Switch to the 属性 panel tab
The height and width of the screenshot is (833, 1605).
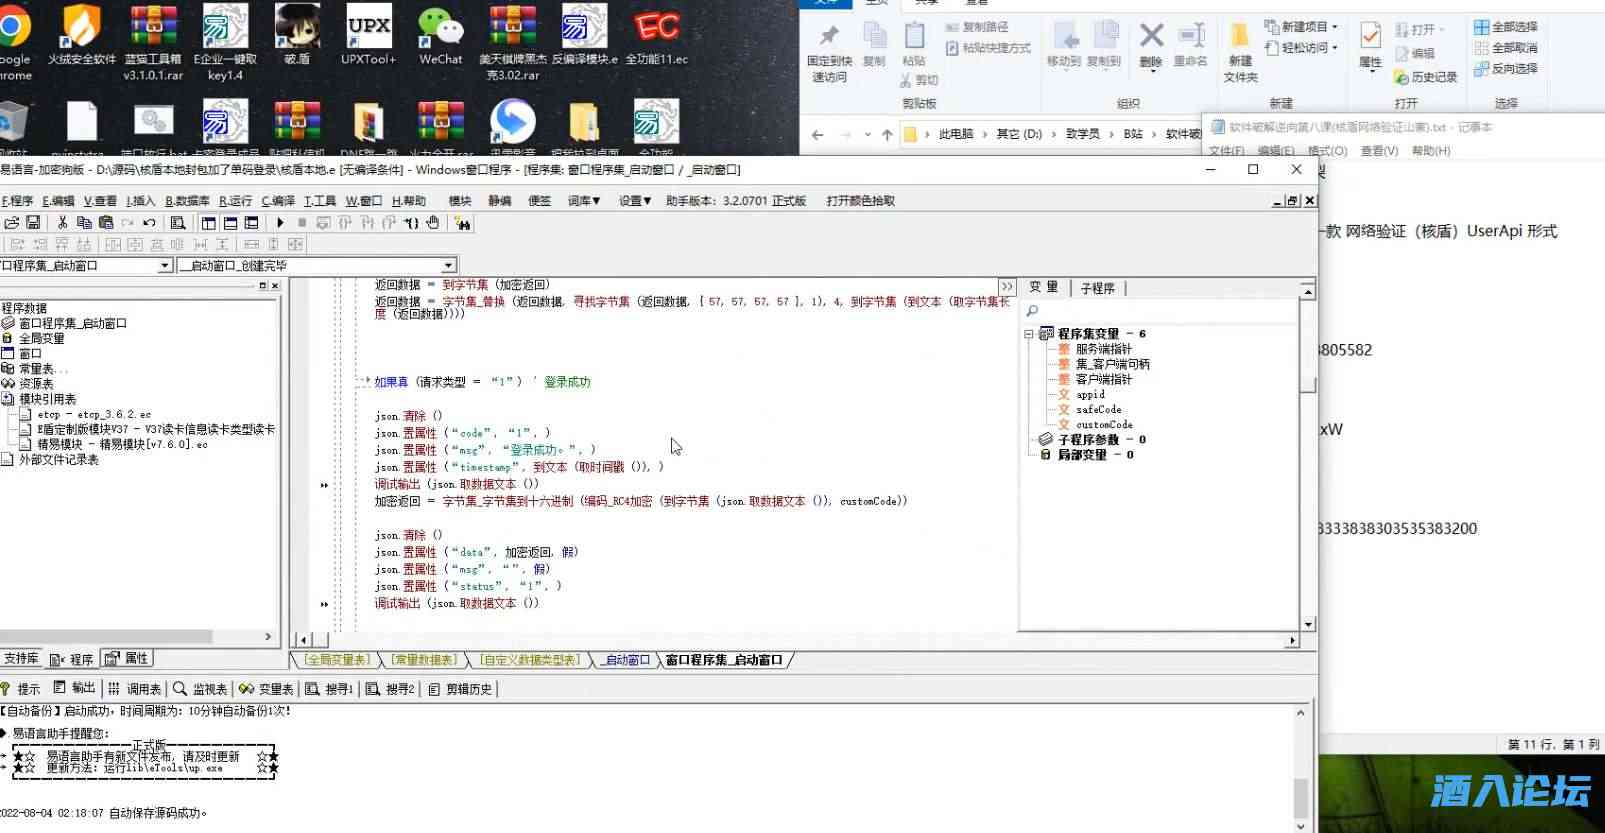pos(127,659)
